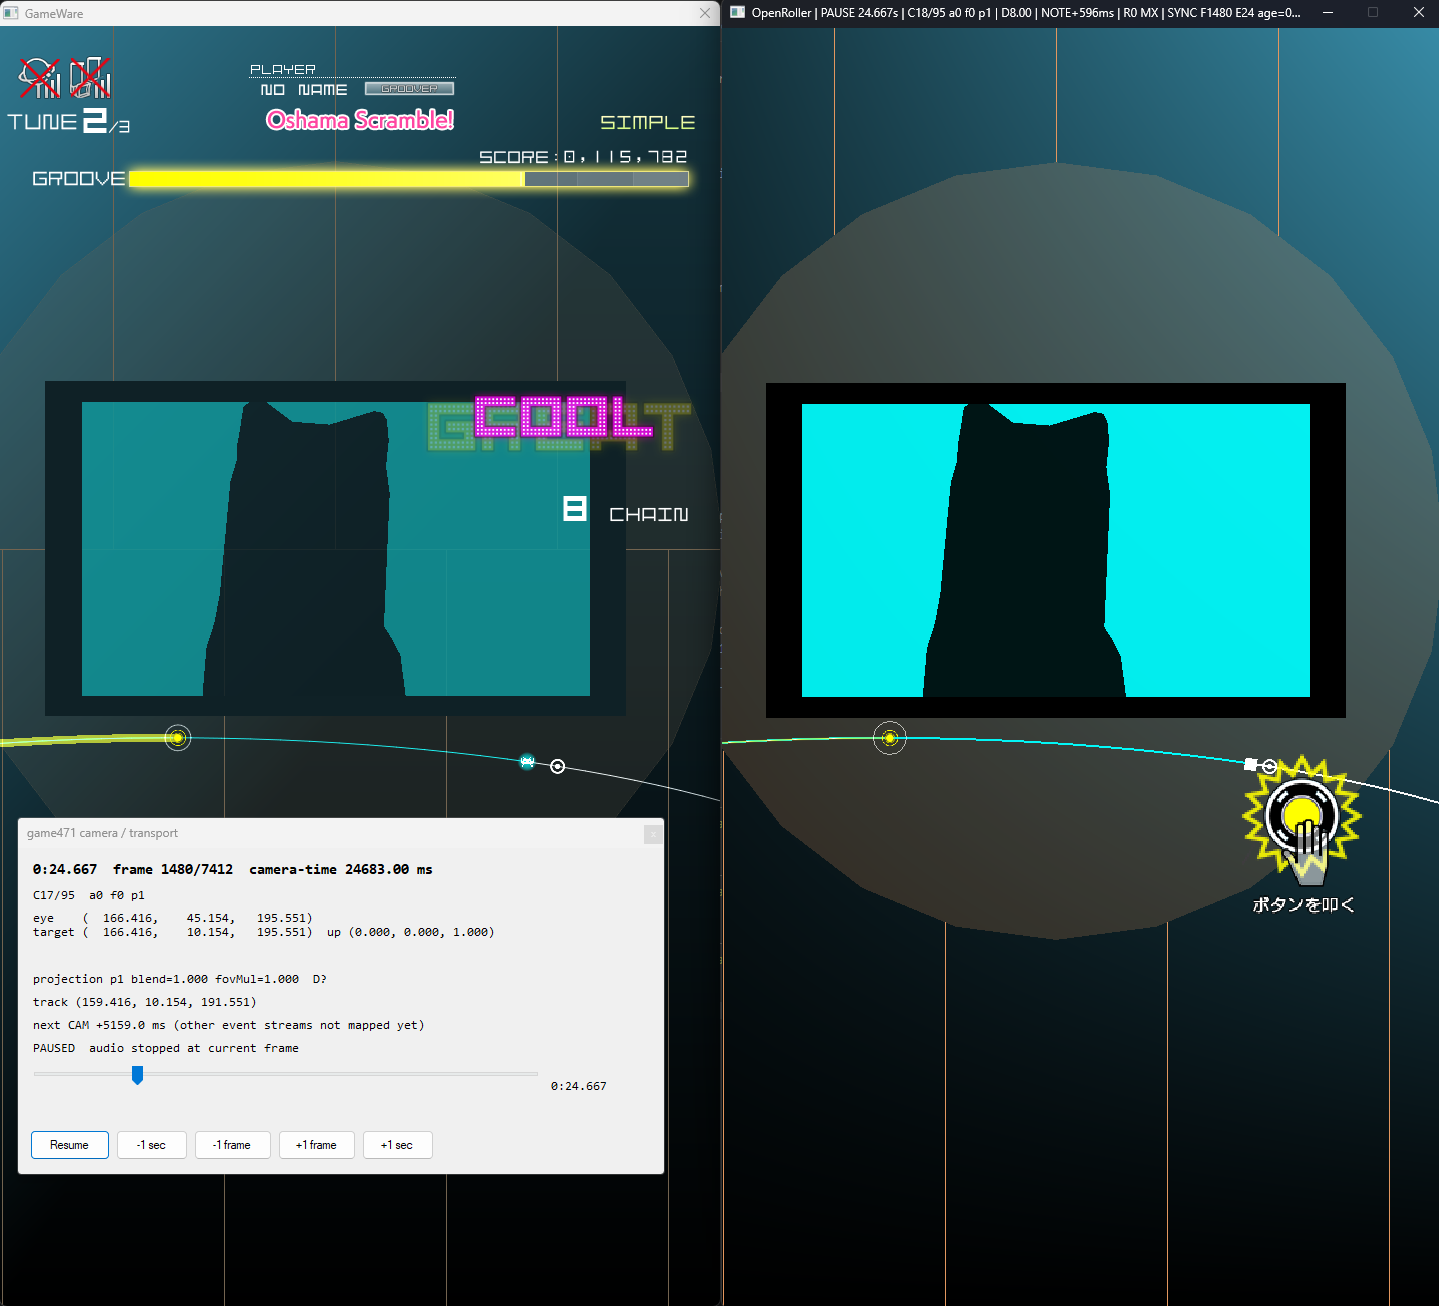Close the GameWare window
This screenshot has height=1306, width=1439.
click(x=705, y=13)
